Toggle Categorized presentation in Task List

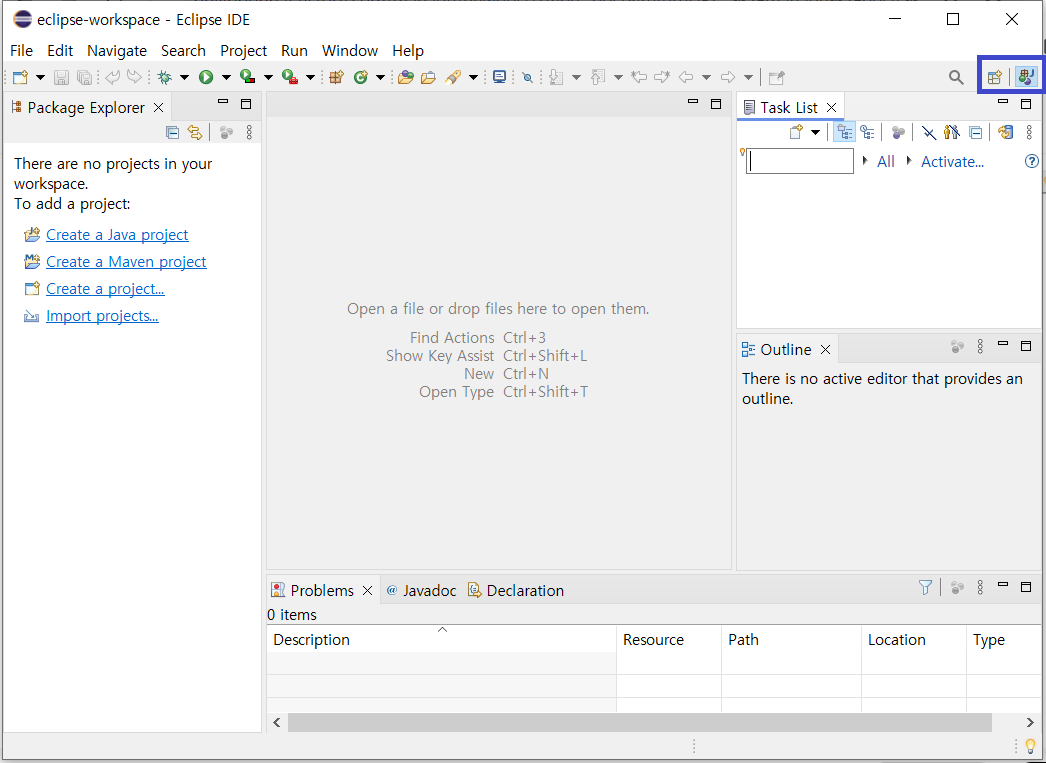[x=845, y=133]
